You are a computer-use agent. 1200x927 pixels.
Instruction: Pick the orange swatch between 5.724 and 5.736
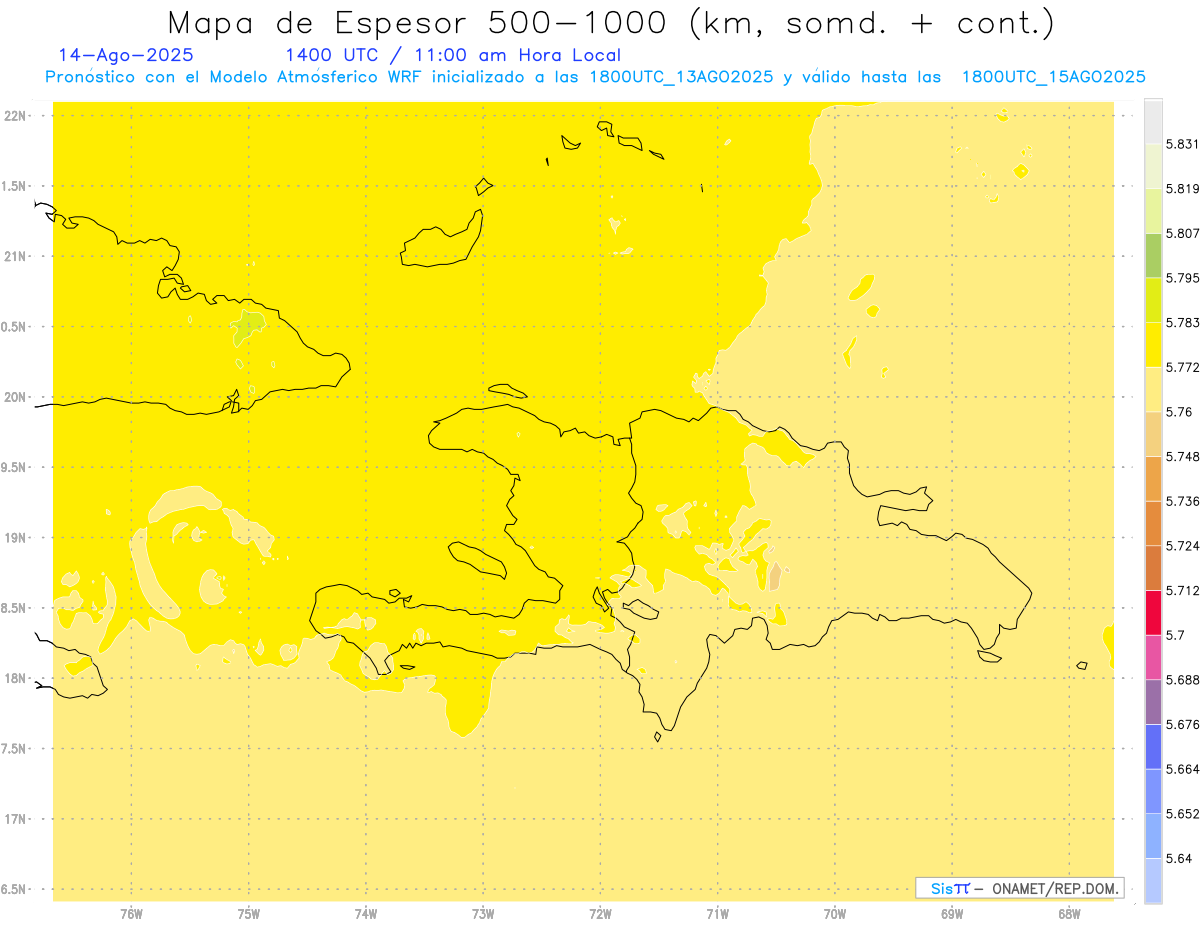click(1153, 522)
